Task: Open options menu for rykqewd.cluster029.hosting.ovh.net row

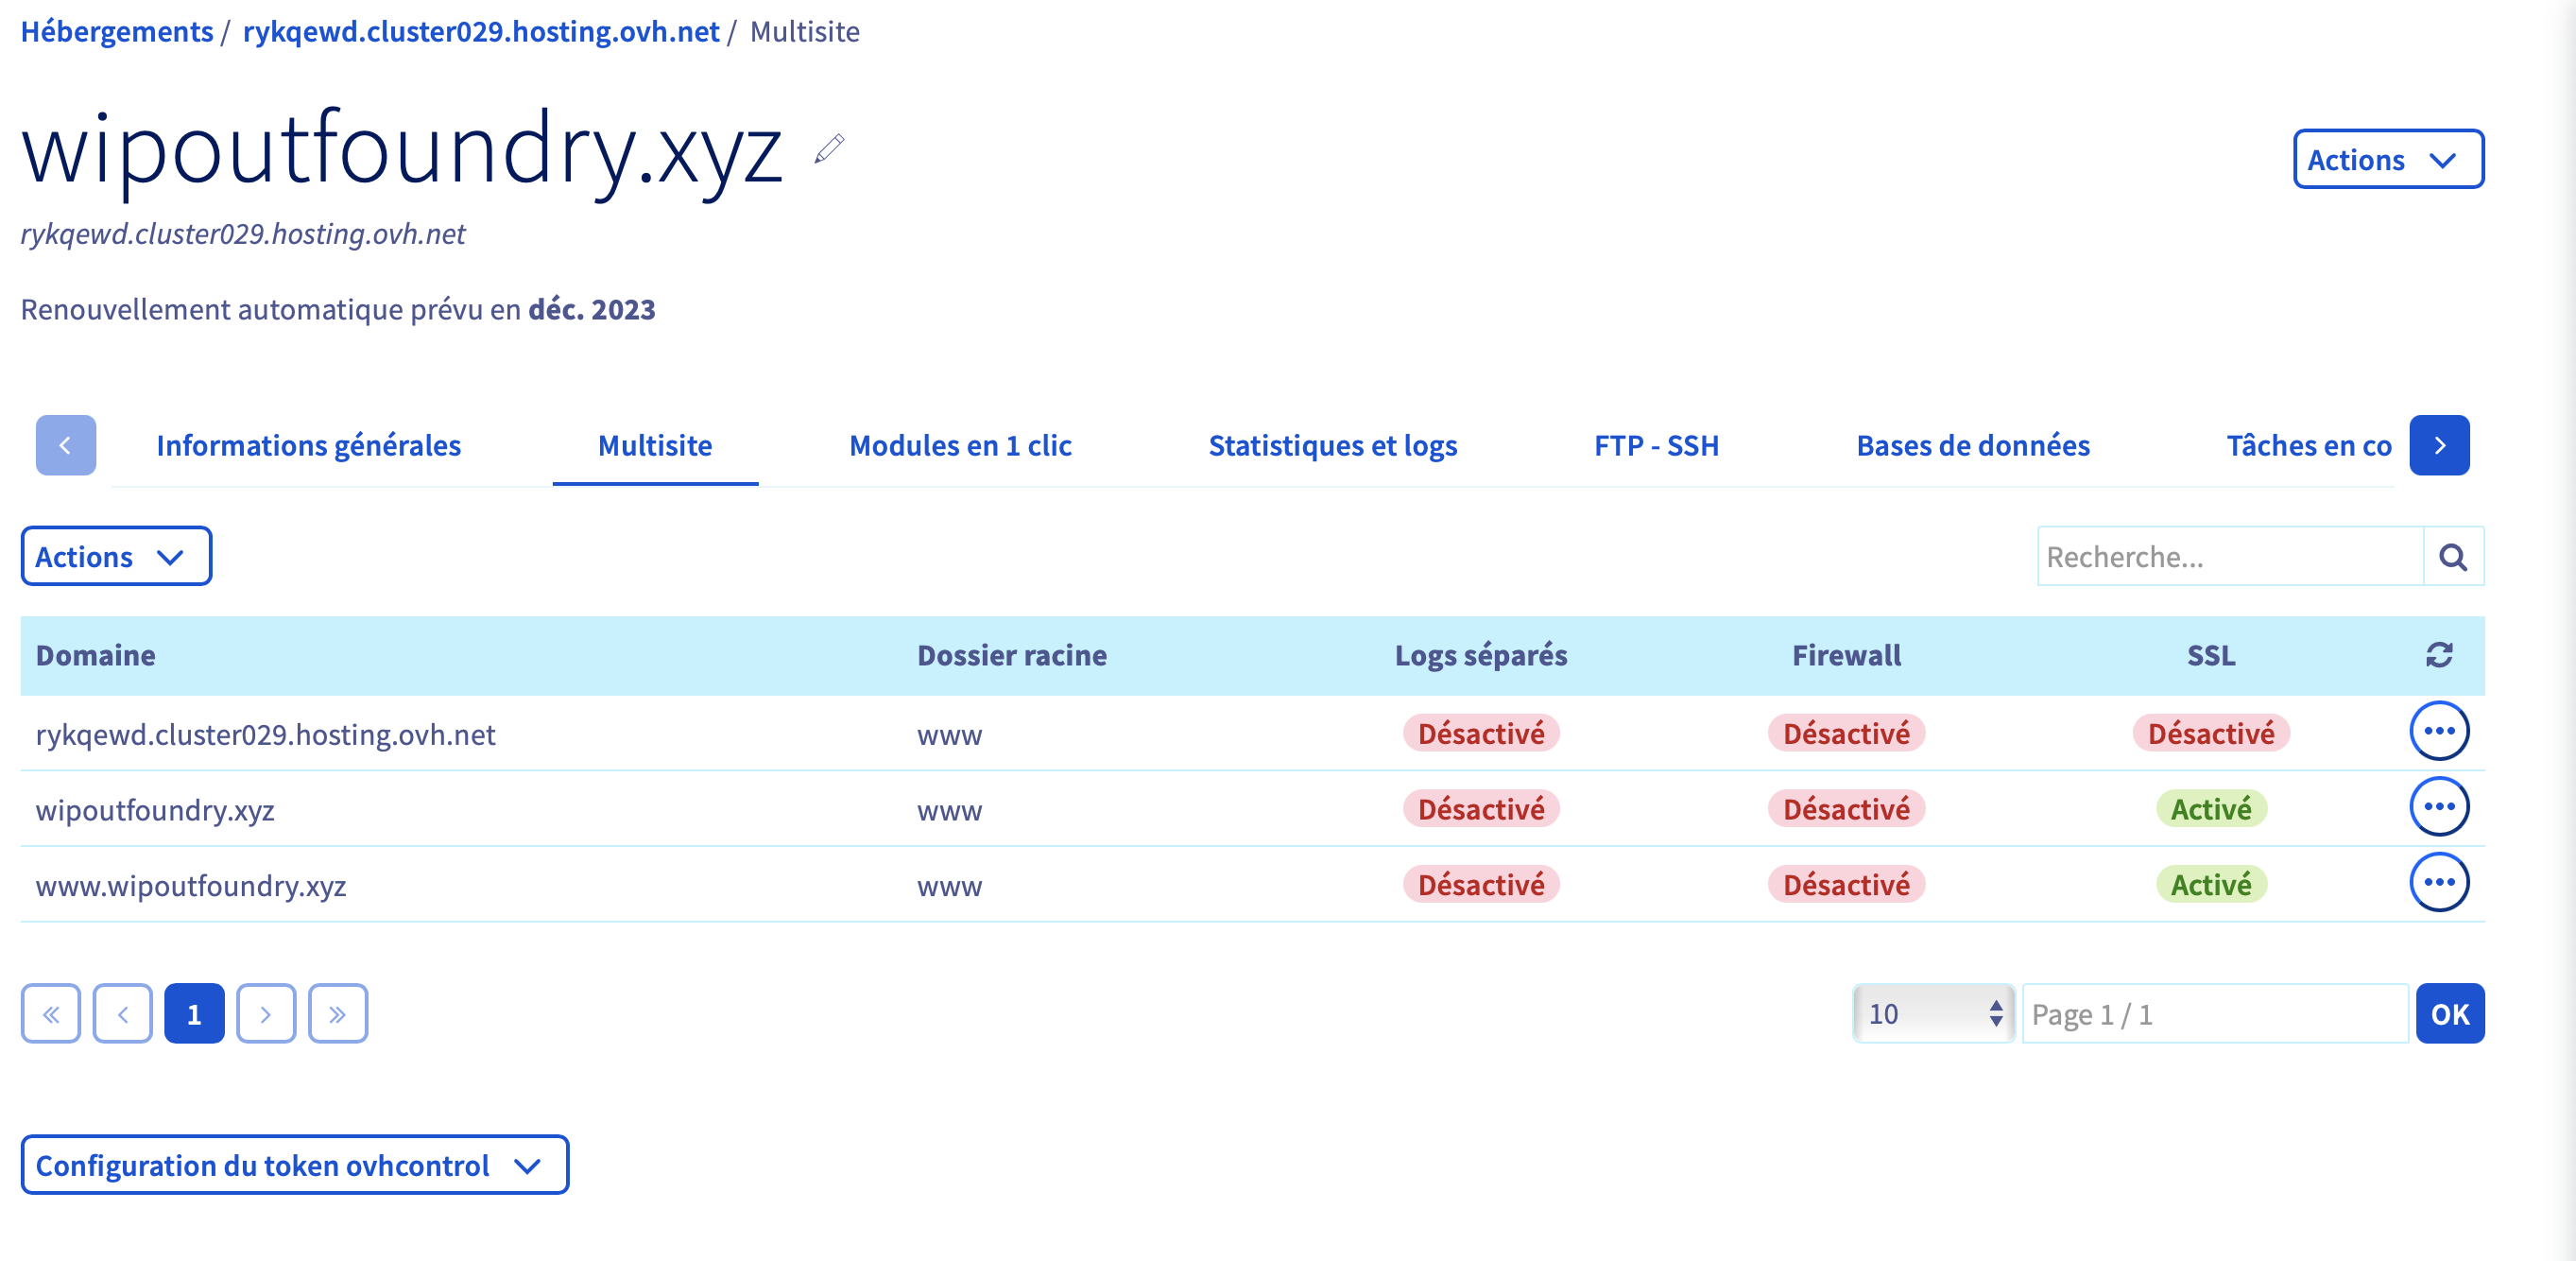Action: 2438,731
